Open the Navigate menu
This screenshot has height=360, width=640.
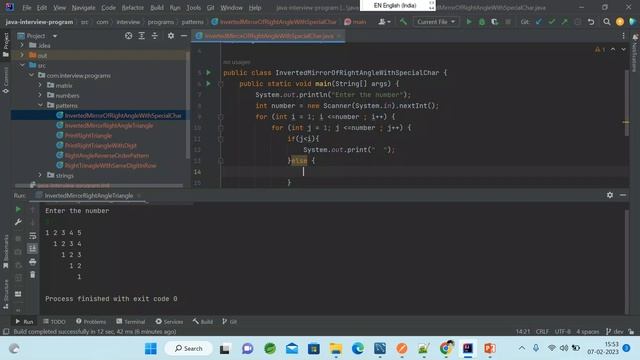tap(83, 7)
